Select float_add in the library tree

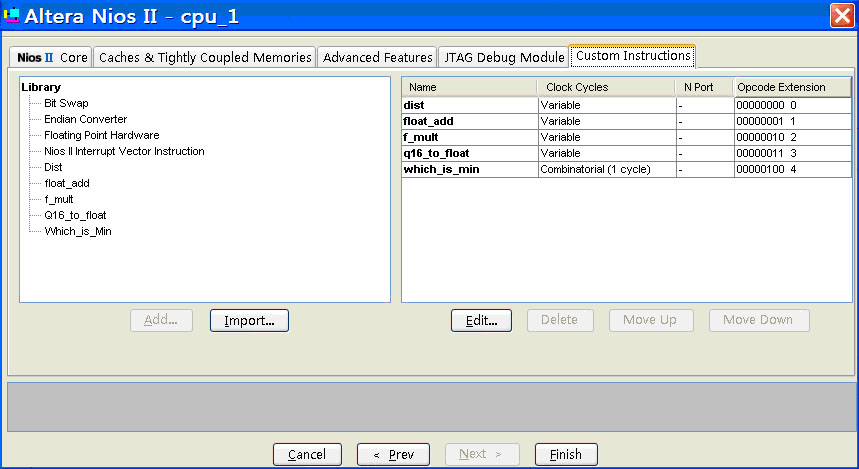pyautogui.click(x=67, y=183)
